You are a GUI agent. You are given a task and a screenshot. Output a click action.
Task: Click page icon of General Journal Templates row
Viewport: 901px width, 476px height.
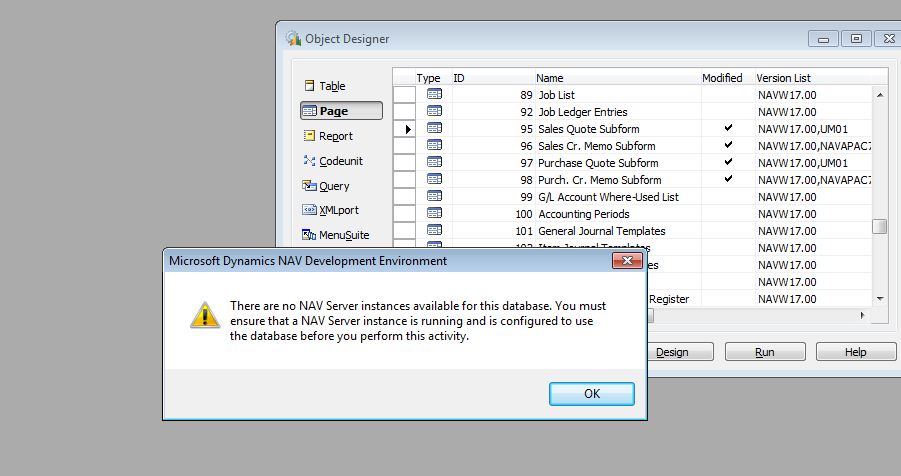pyautogui.click(x=434, y=230)
